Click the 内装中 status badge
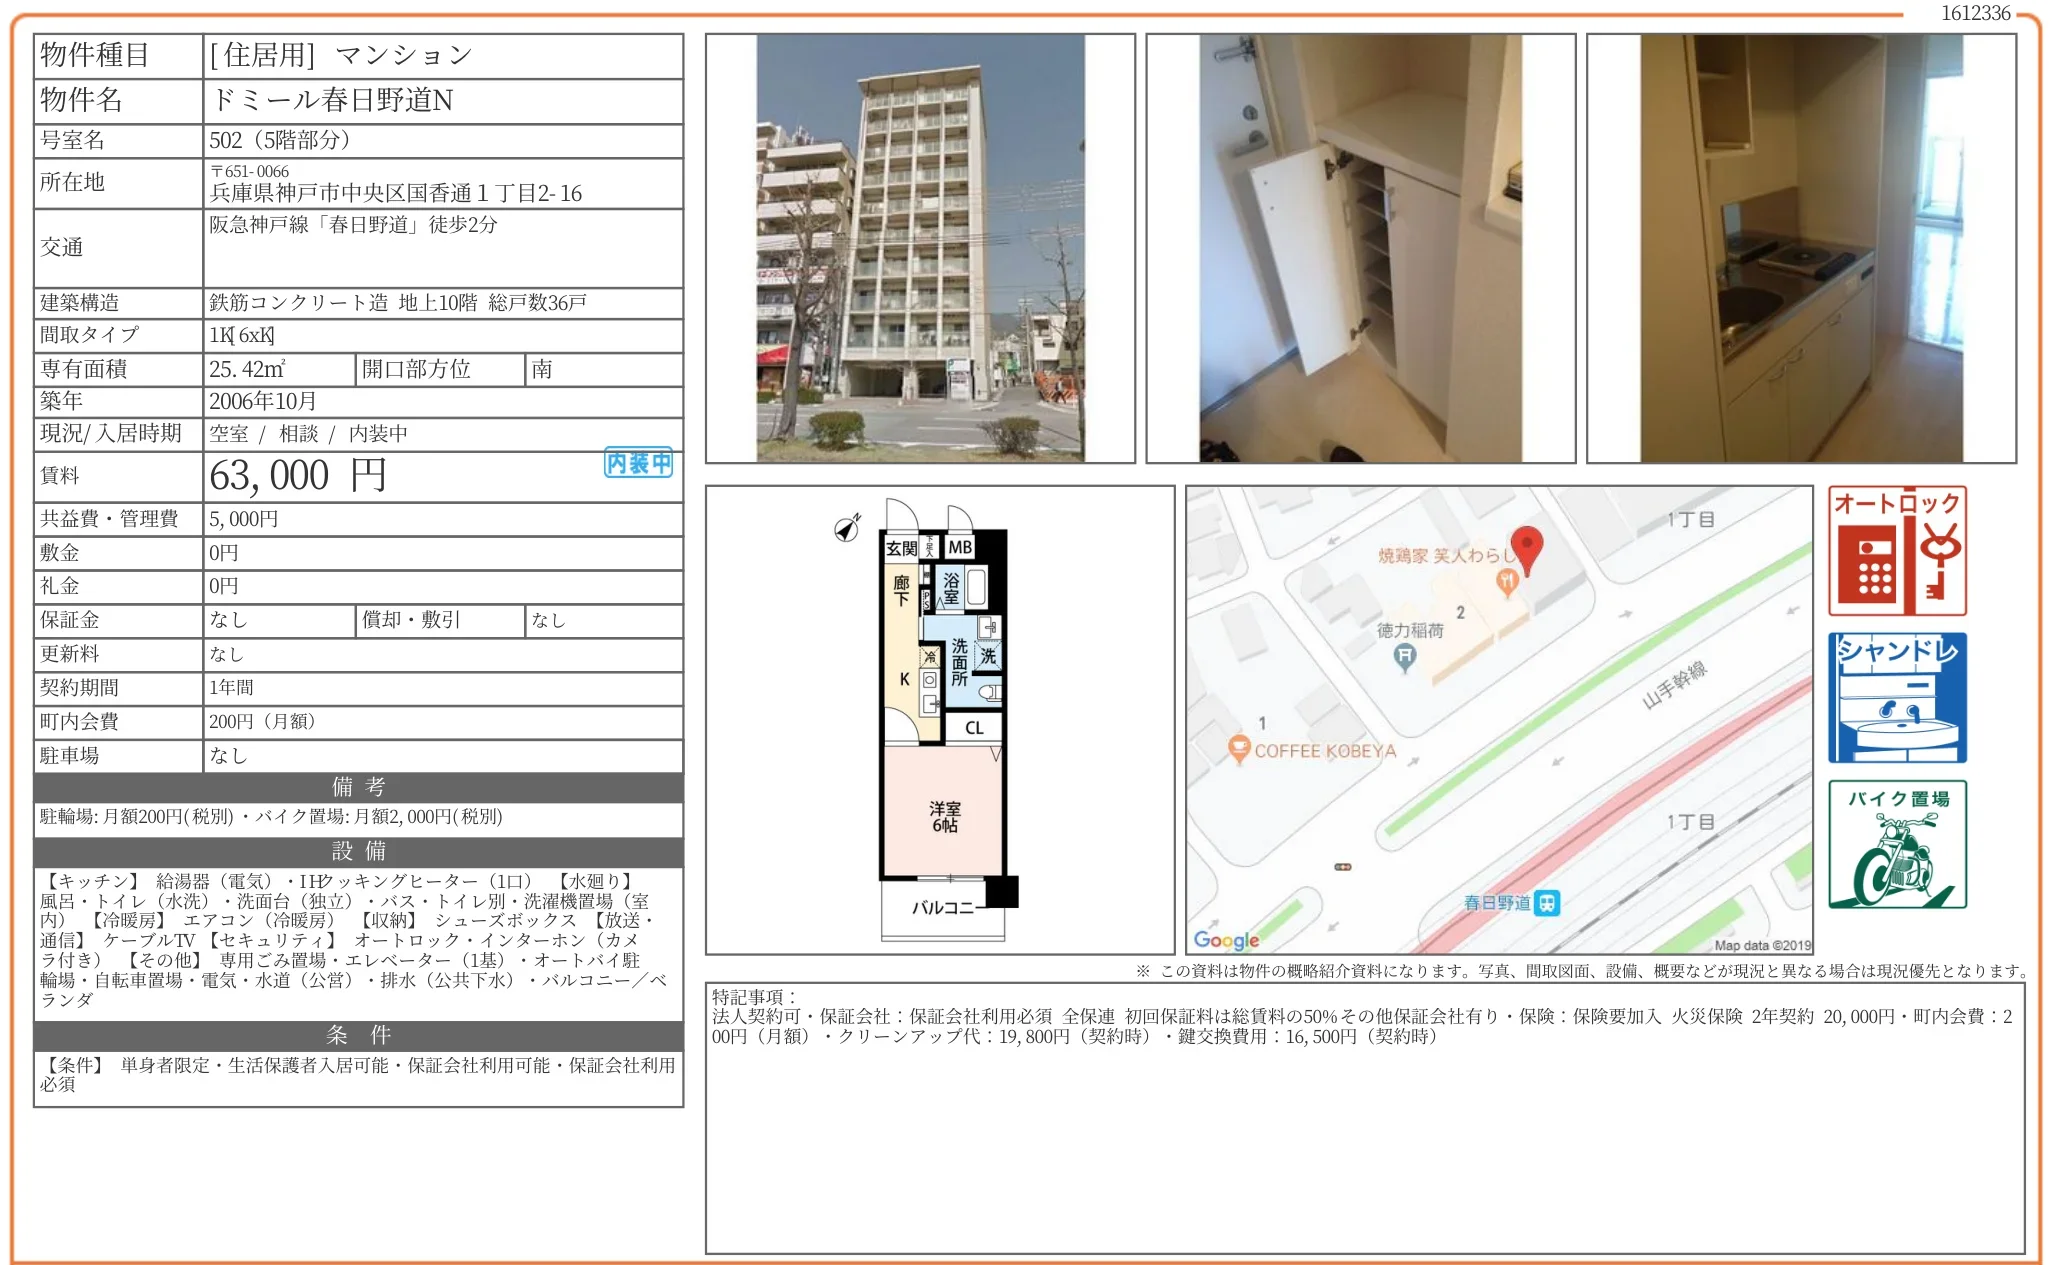Viewport: 2056px width, 1265px height. coord(638,463)
